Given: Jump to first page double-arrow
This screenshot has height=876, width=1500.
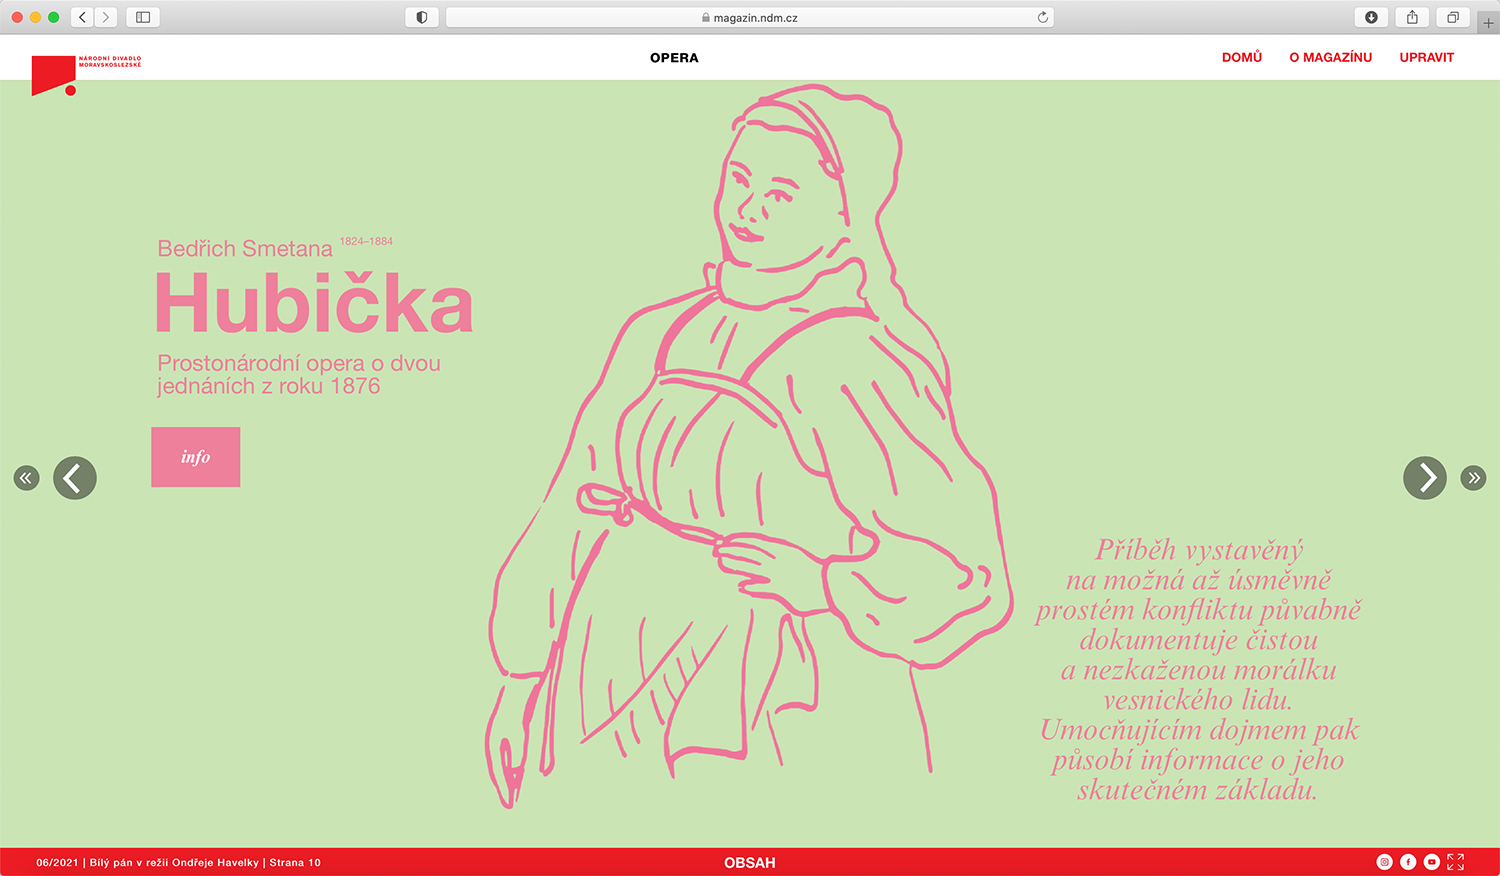Looking at the screenshot, I should tap(26, 478).
